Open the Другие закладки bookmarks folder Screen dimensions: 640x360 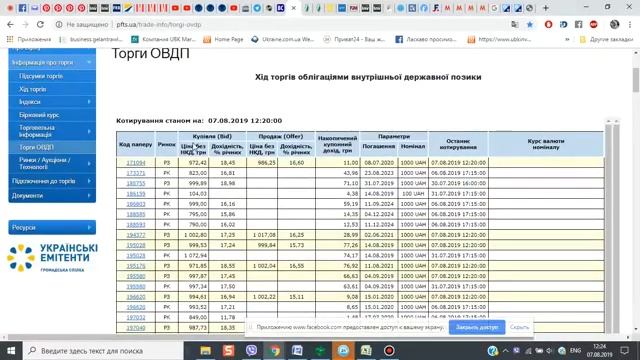(607, 40)
